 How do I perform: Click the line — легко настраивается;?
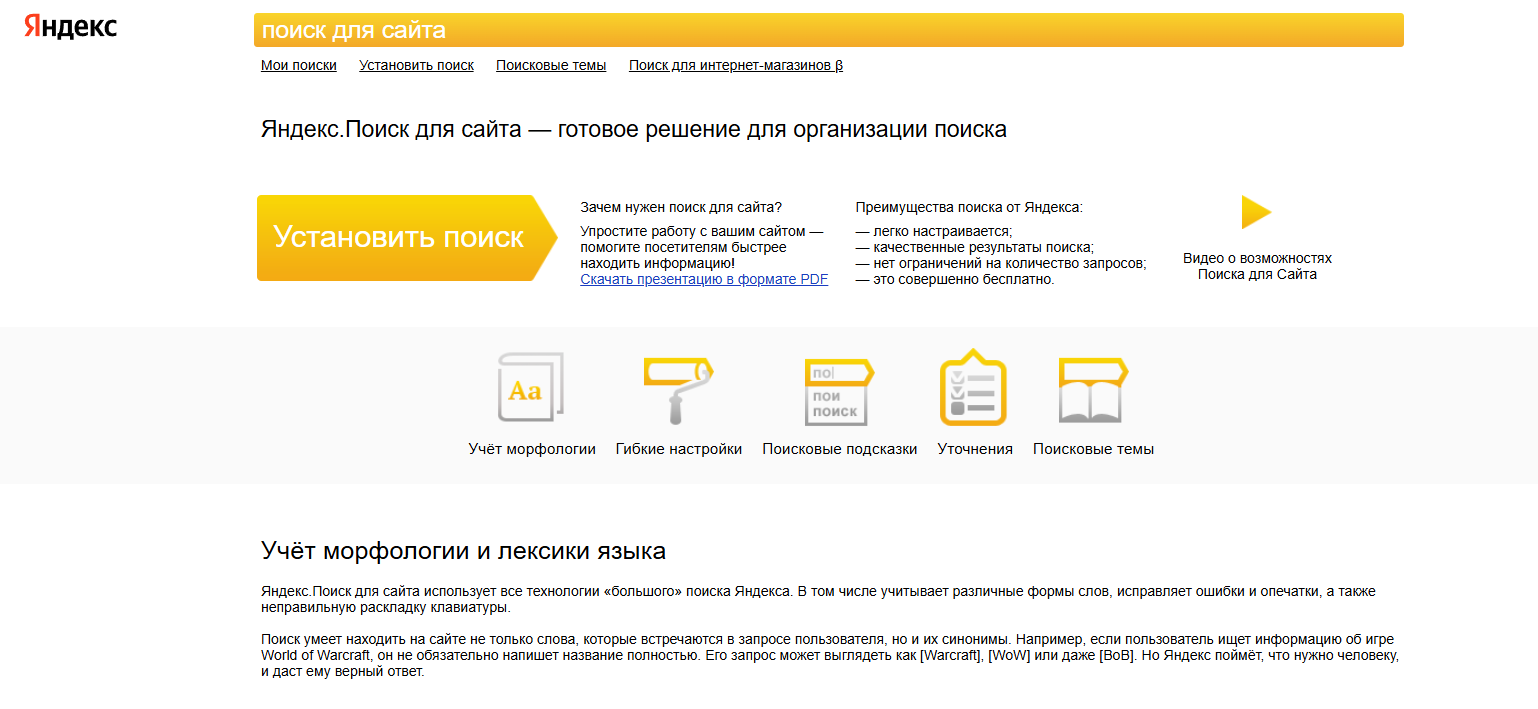[x=934, y=231]
